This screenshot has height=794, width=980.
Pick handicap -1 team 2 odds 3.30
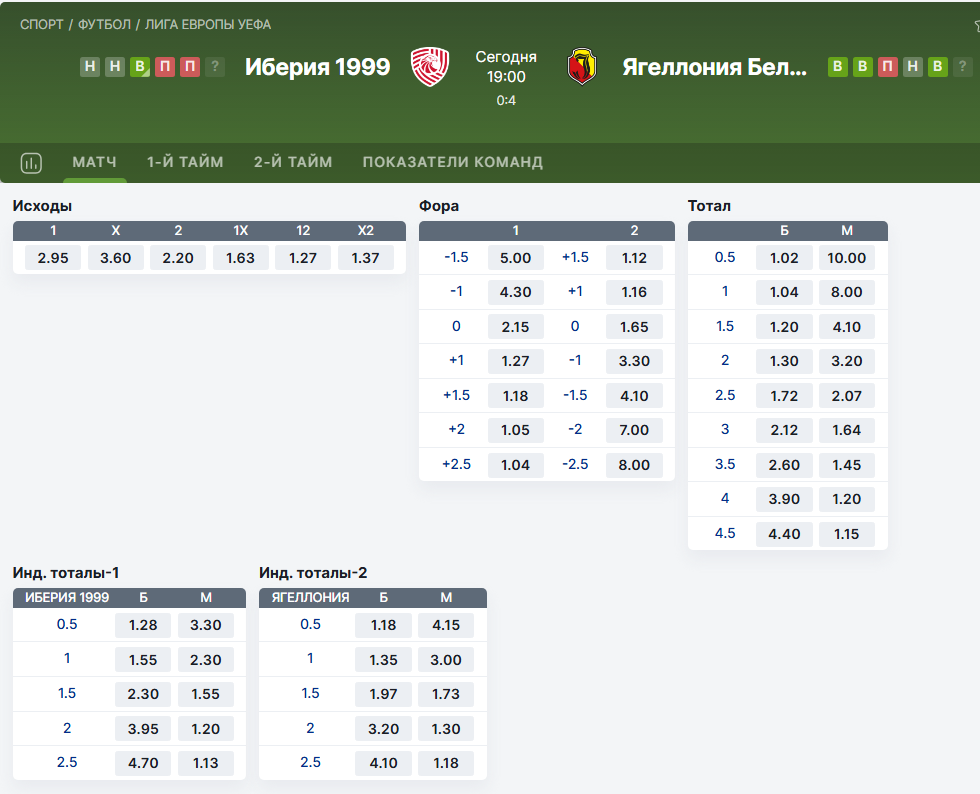click(634, 361)
